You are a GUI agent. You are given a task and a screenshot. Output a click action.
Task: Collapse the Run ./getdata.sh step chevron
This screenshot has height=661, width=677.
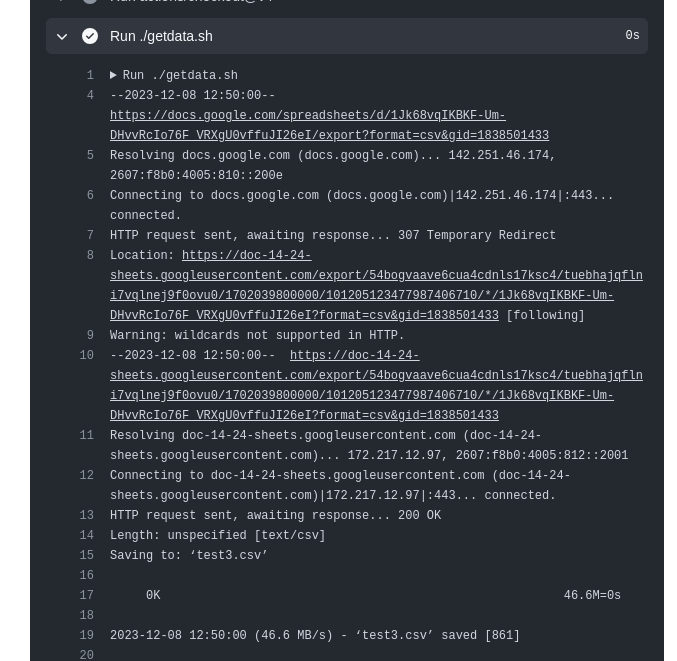click(x=62, y=37)
